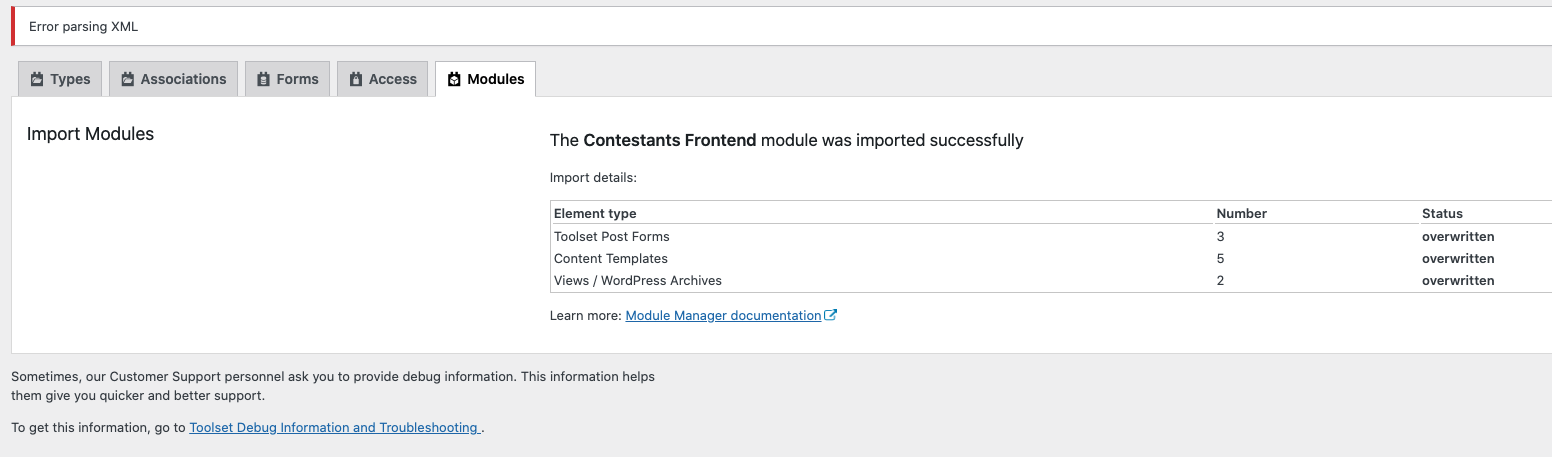Click the Modules tab icon
Image resolution: width=1552 pixels, height=457 pixels.
click(454, 79)
